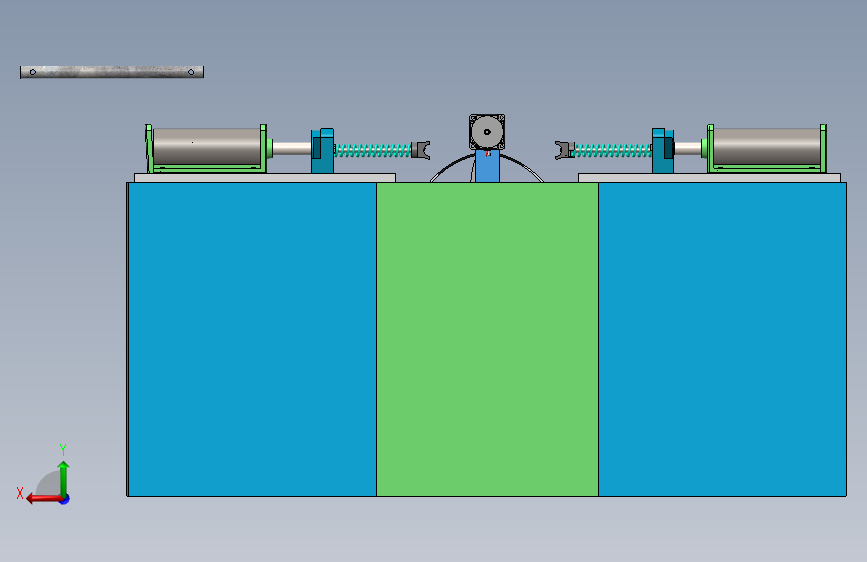This screenshot has width=867, height=562.
Task: Select the curved wire left of the motor post
Action: click(x=452, y=166)
